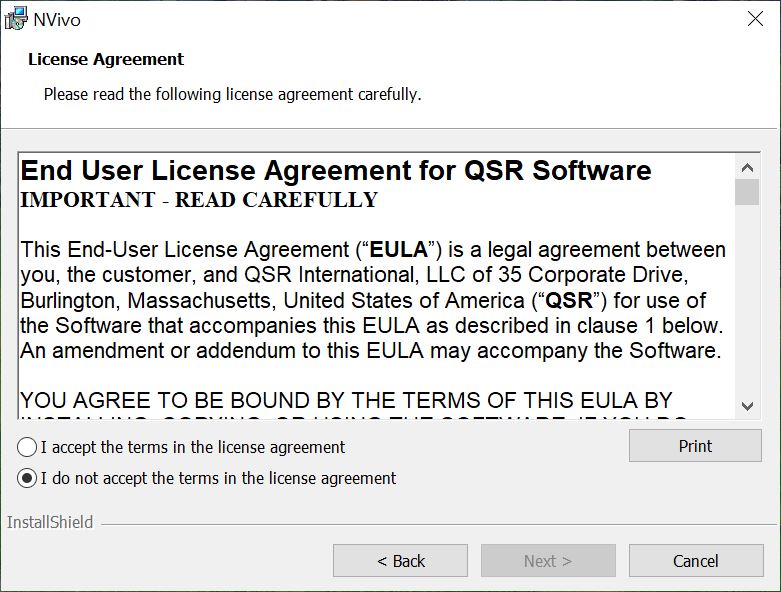Click the 'License Agreement' header title
Screen dimensions: 781x592
click(x=106, y=59)
